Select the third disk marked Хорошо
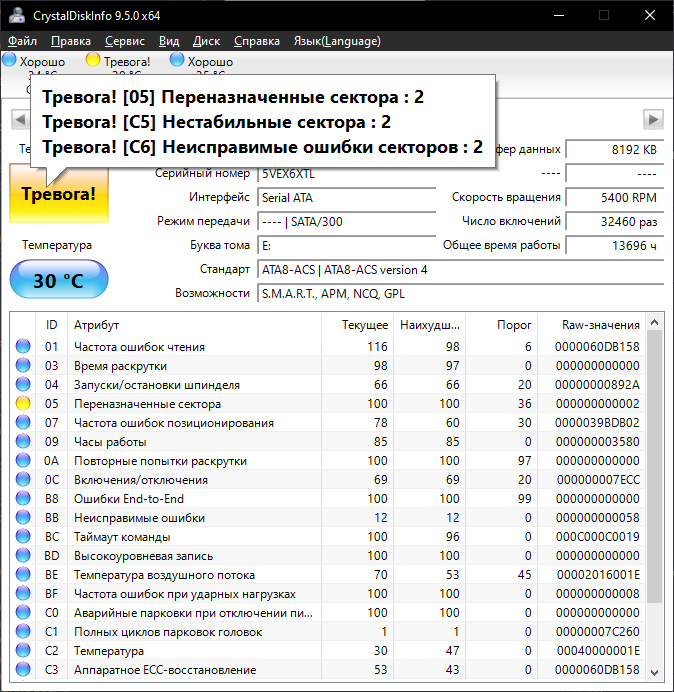Viewport: 674px width, 692px height. coord(202,62)
